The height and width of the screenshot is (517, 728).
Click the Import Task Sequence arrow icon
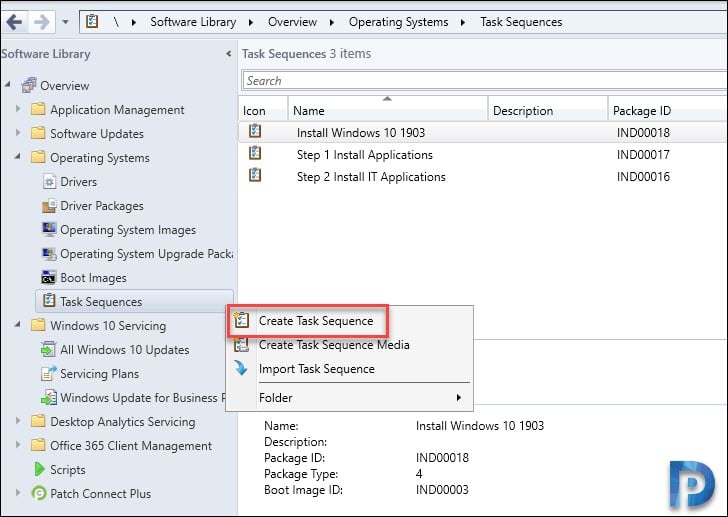click(x=241, y=368)
